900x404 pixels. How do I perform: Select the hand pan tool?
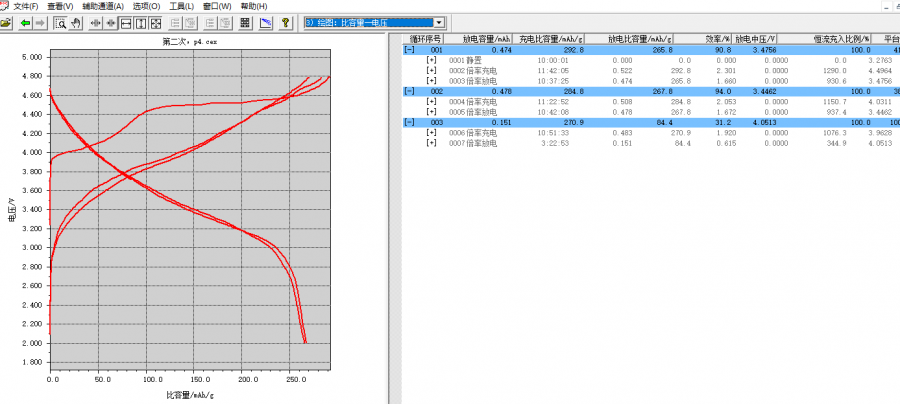point(77,22)
